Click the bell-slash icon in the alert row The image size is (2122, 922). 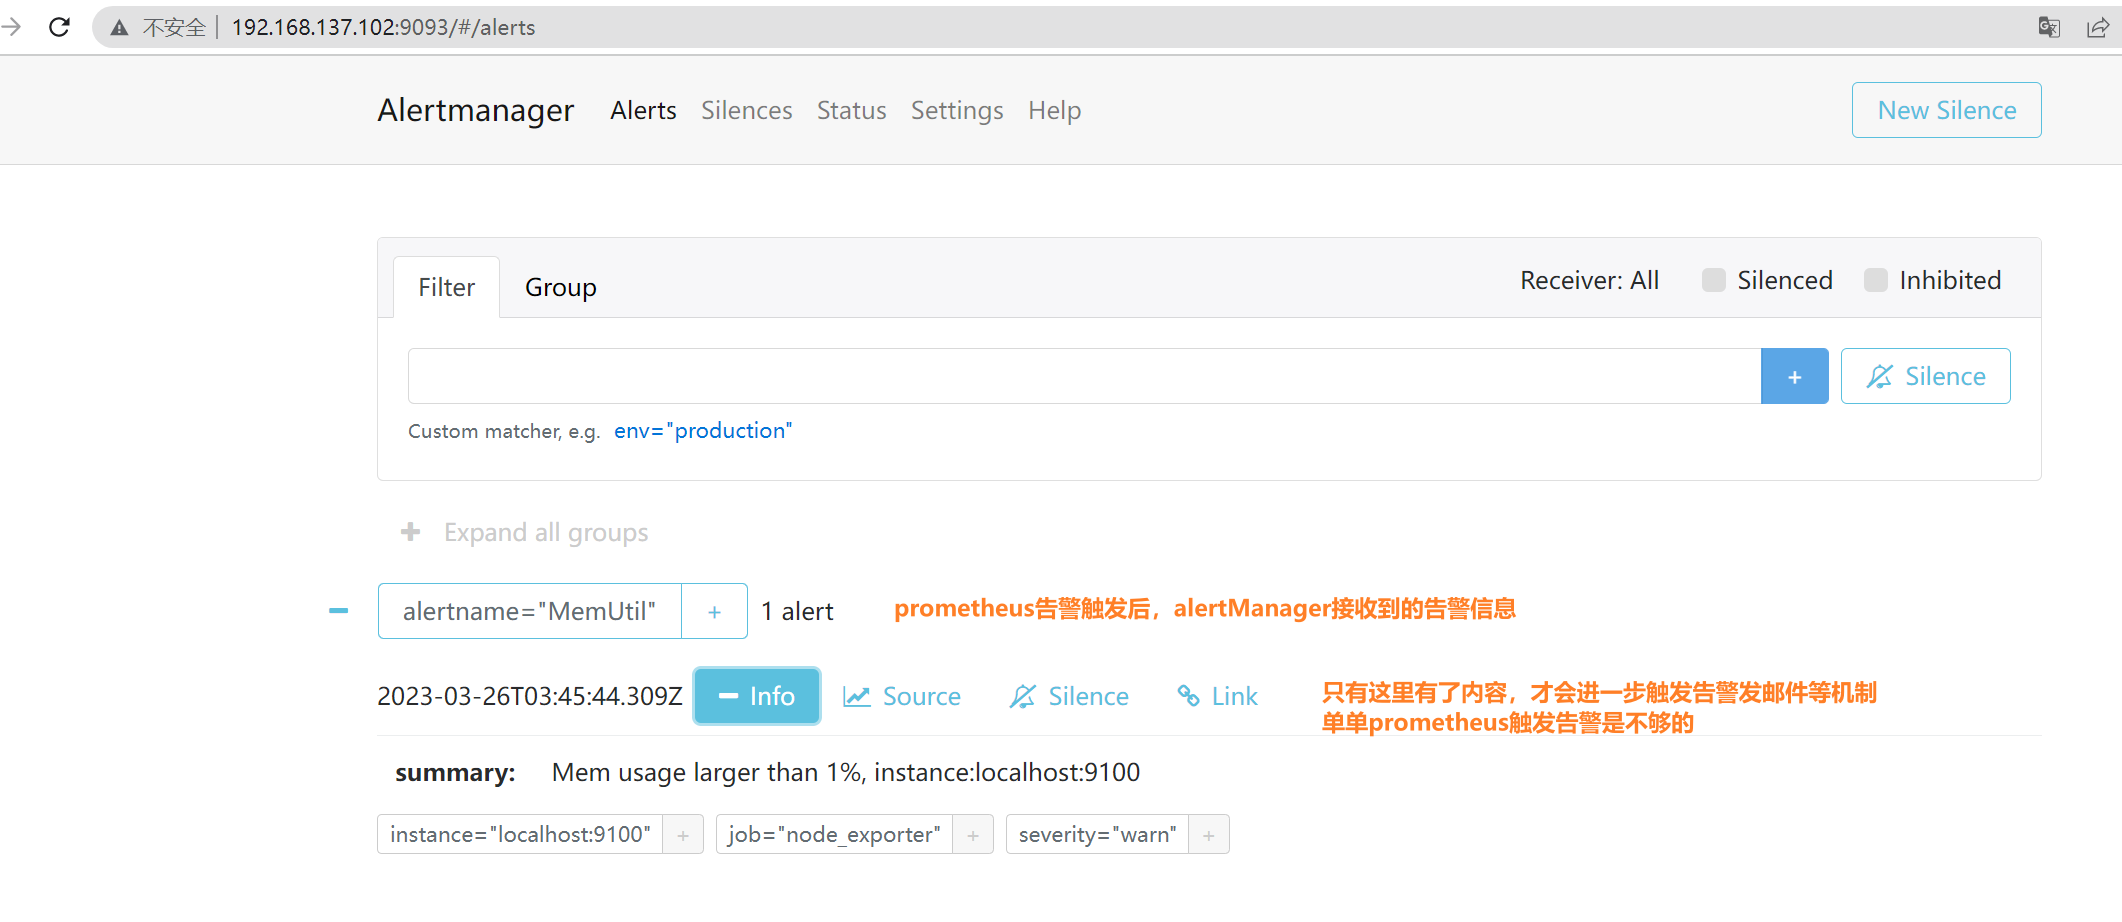pyautogui.click(x=1022, y=696)
